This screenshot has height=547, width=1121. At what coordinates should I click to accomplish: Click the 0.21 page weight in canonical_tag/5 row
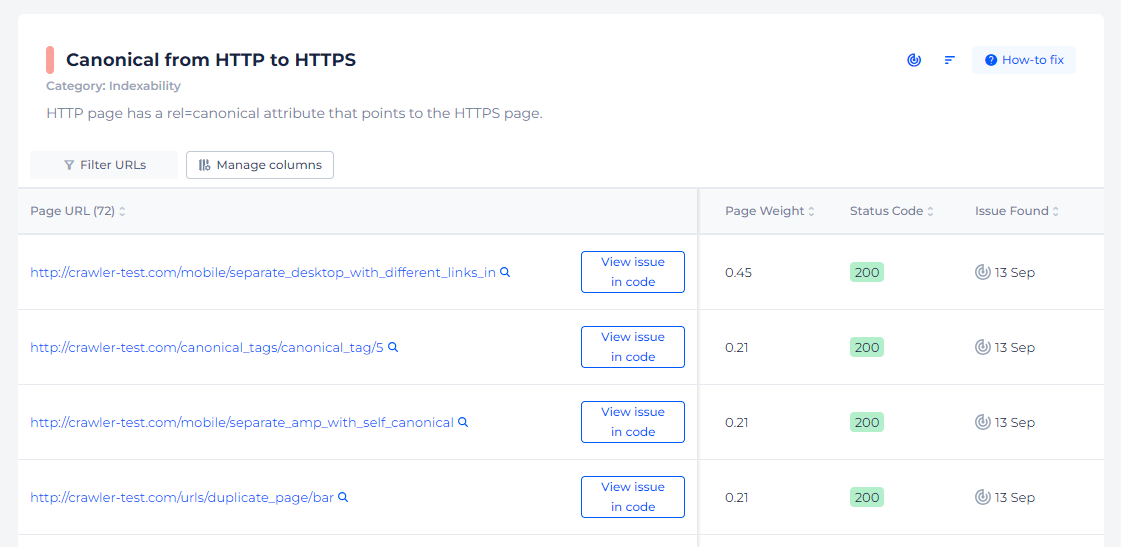(736, 348)
